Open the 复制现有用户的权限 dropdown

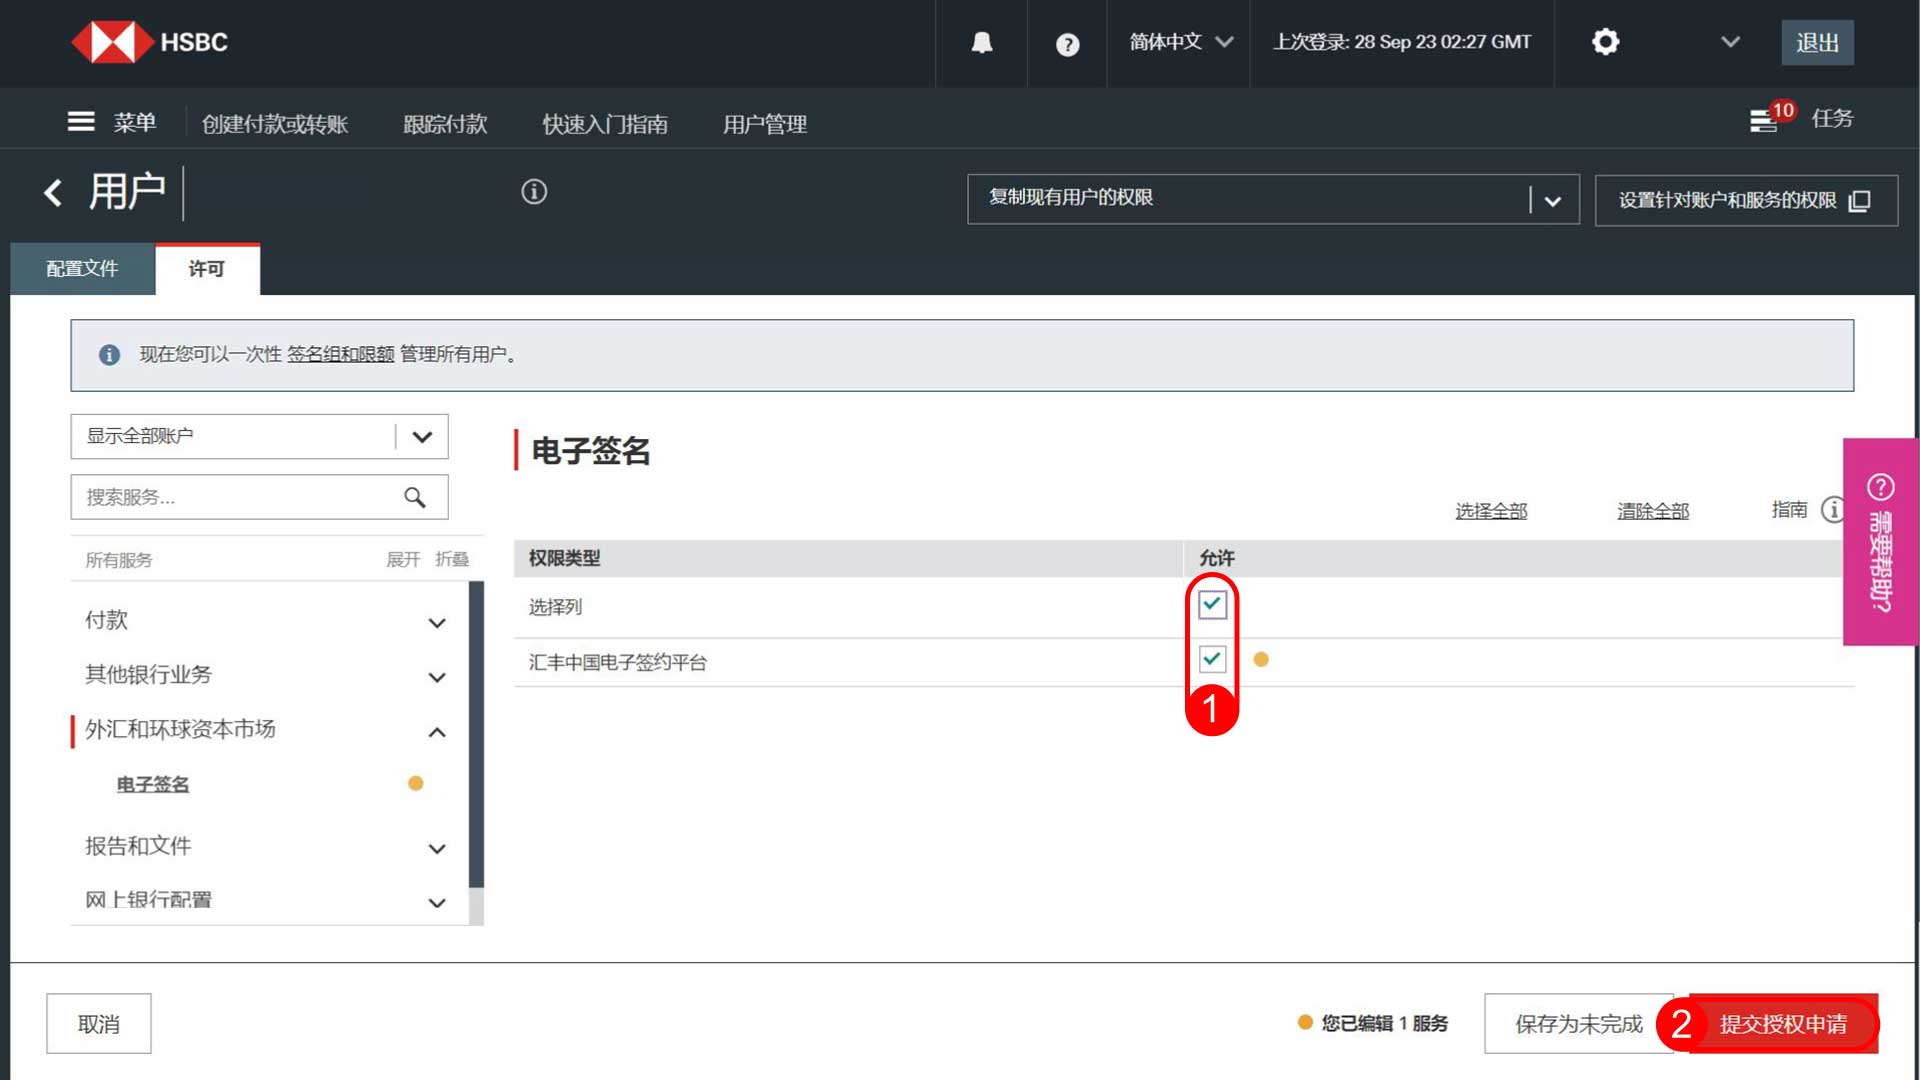pos(1552,199)
